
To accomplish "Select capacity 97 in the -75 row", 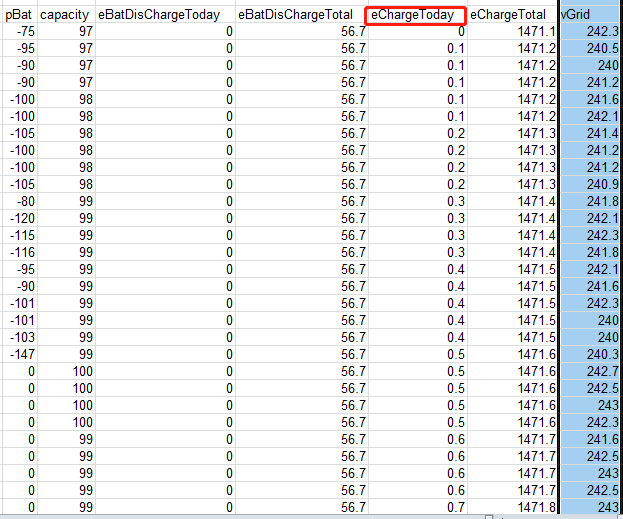I will coord(66,31).
